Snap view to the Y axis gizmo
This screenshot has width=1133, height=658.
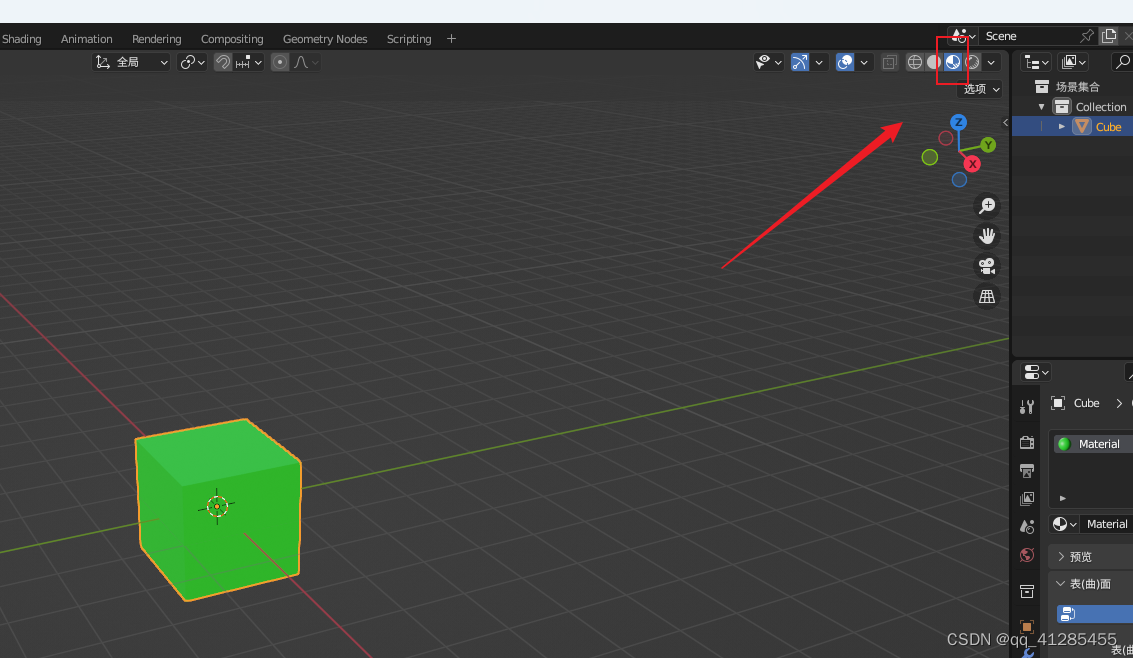click(988, 145)
